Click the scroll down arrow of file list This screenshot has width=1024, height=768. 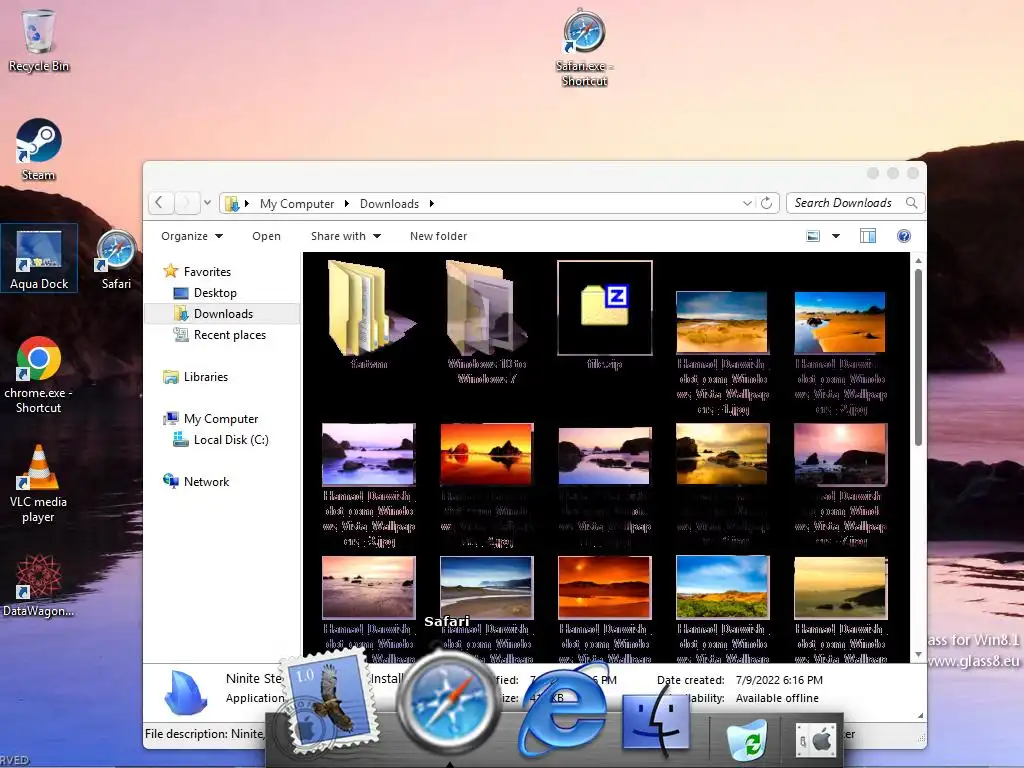918,654
